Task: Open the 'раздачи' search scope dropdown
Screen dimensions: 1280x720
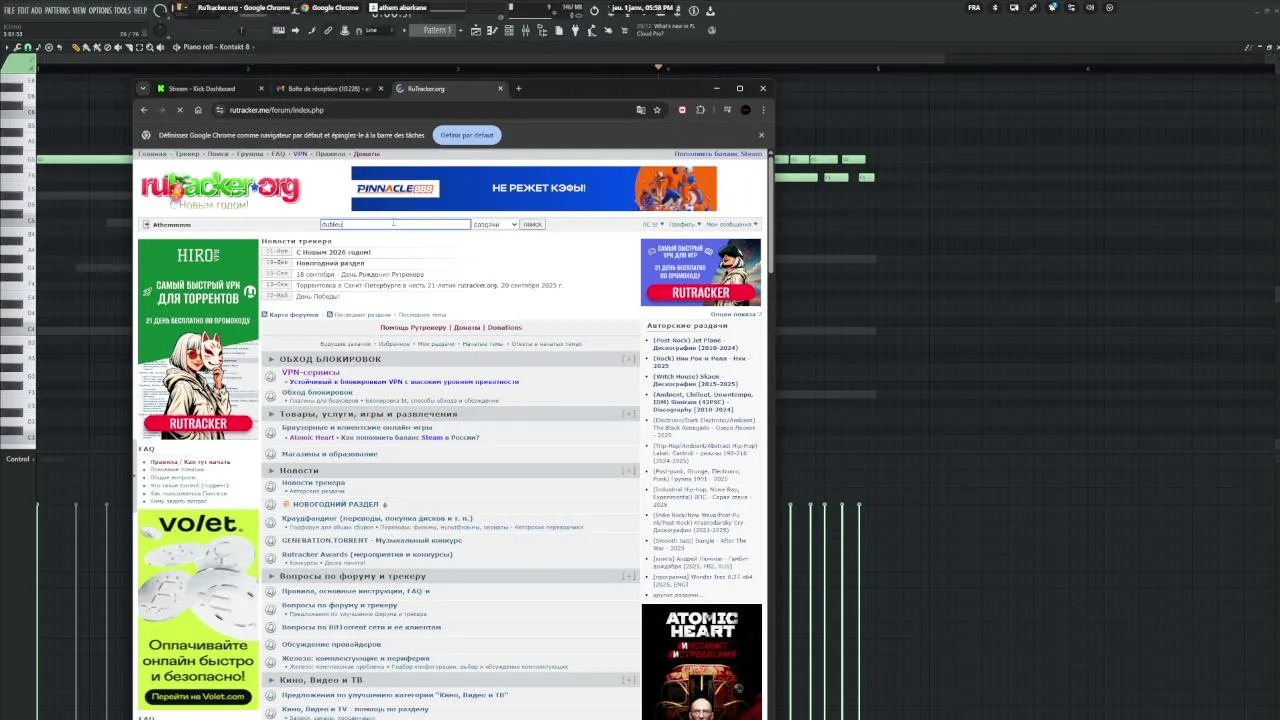Action: pos(495,224)
